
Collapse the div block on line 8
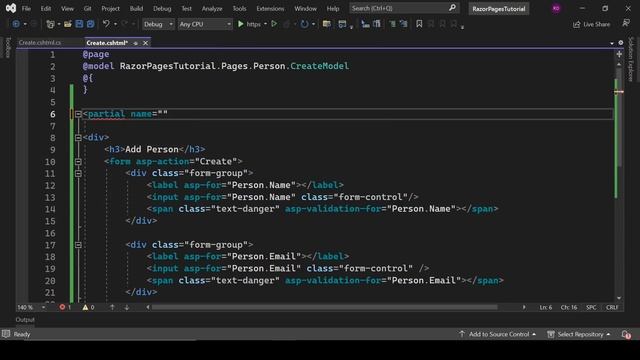click(x=78, y=138)
